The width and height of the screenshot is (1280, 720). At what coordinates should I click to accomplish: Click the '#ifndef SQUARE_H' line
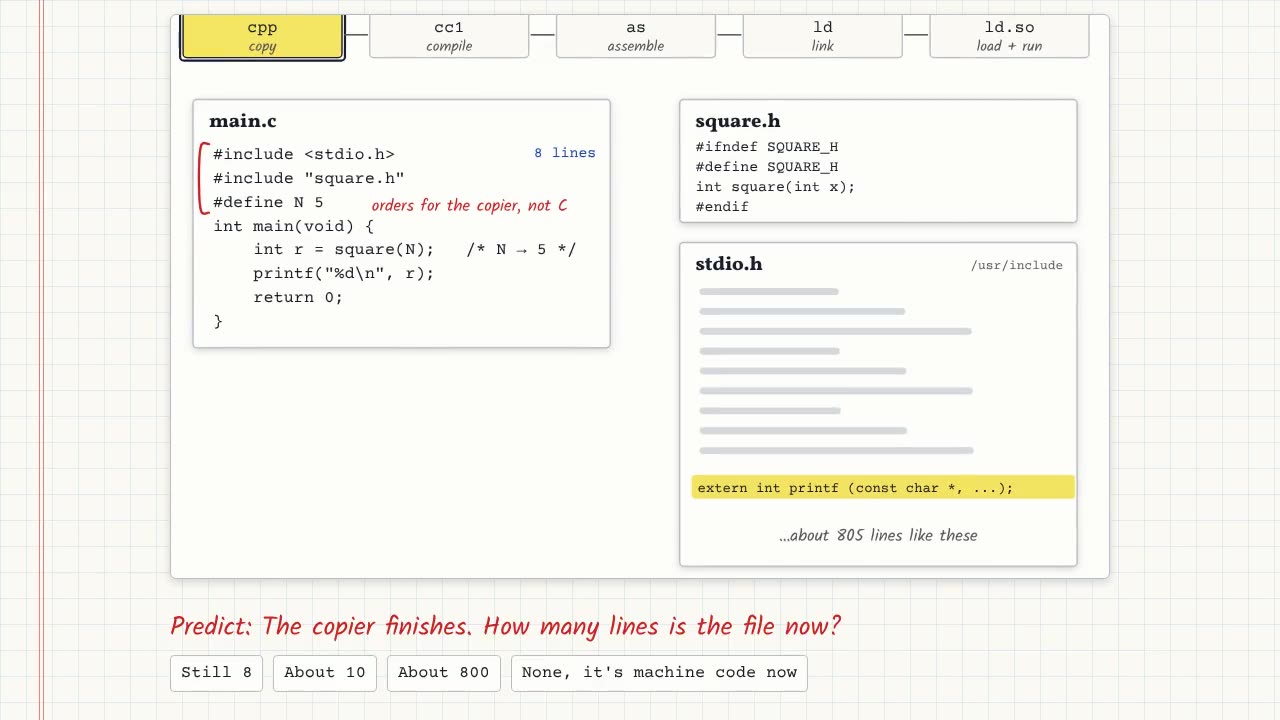(x=767, y=147)
